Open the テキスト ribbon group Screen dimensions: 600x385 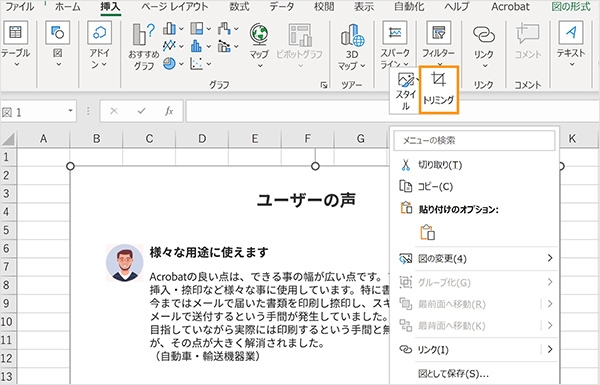pos(571,44)
